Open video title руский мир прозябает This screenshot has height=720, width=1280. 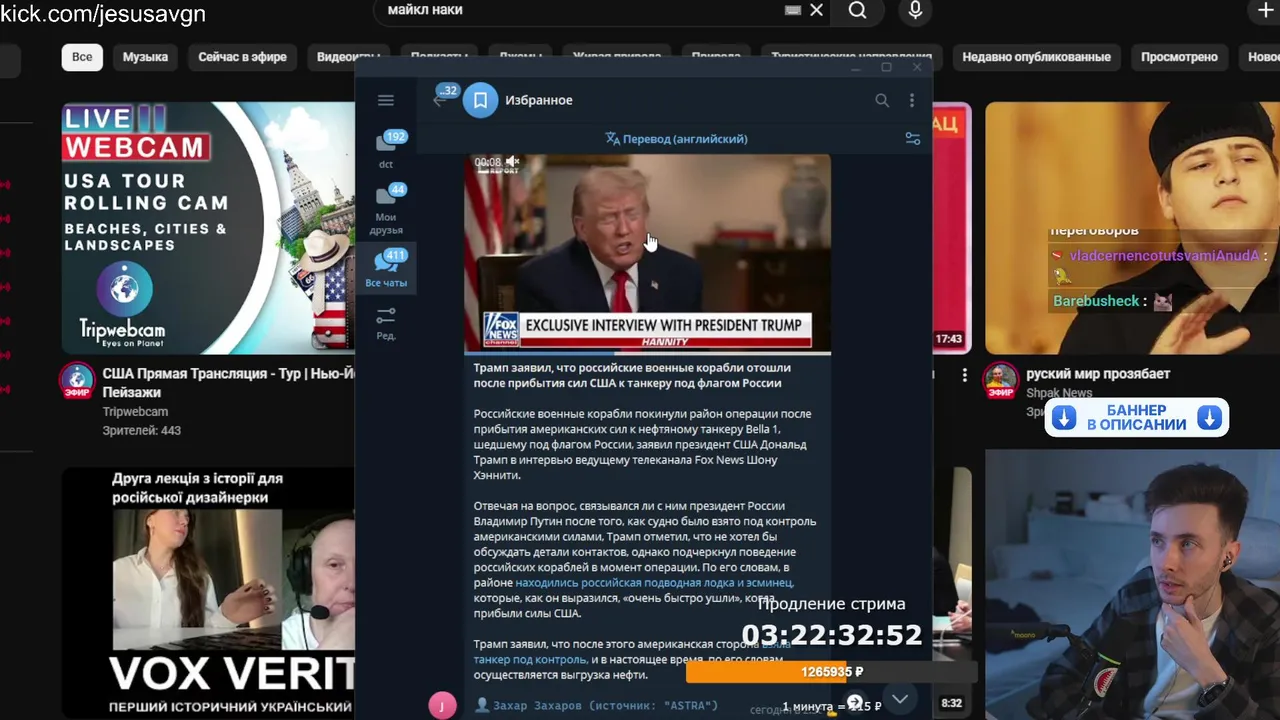[x=1098, y=374]
